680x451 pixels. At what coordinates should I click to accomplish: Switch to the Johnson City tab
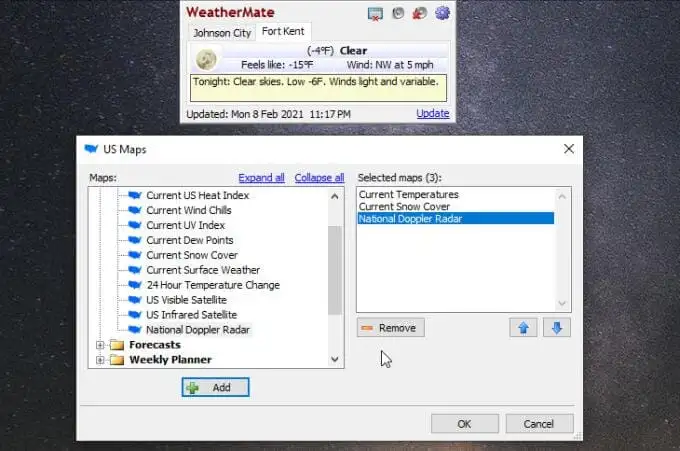pyautogui.click(x=222, y=33)
